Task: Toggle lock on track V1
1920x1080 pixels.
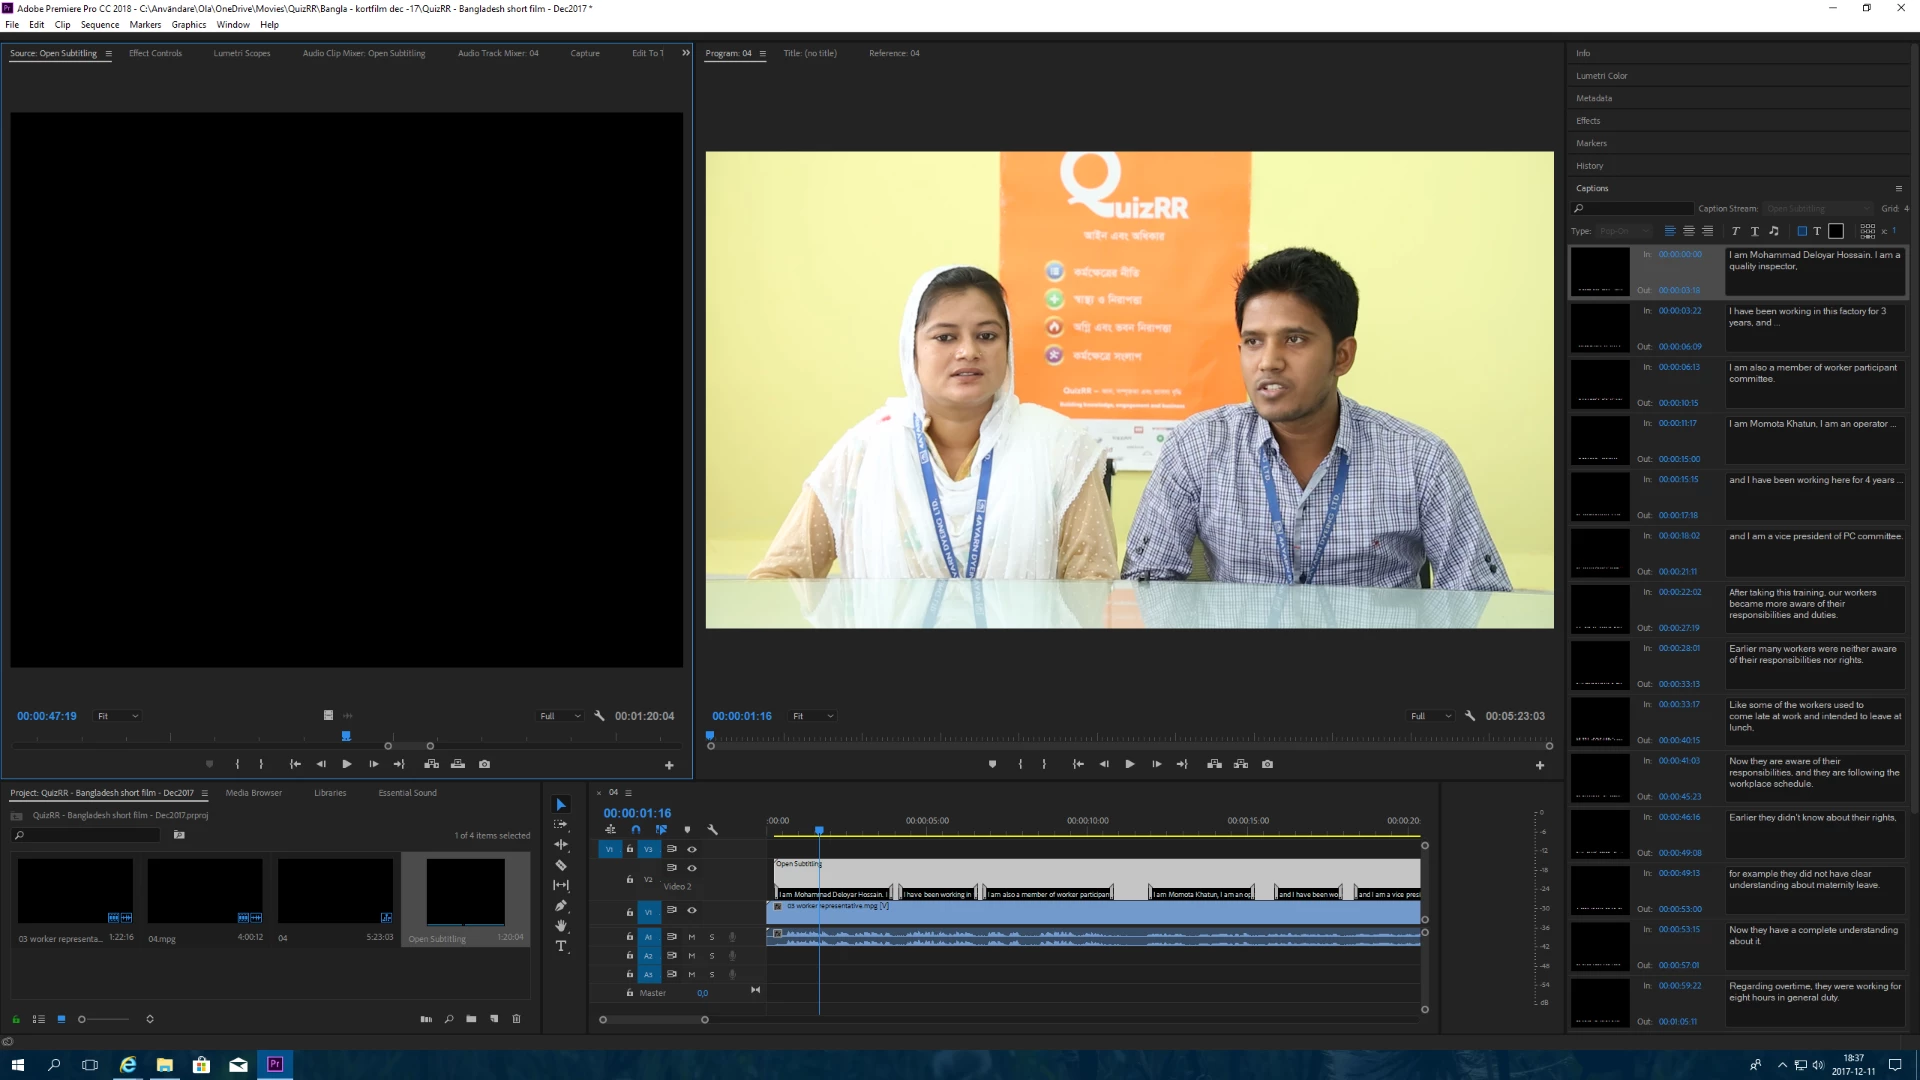Action: (x=630, y=912)
